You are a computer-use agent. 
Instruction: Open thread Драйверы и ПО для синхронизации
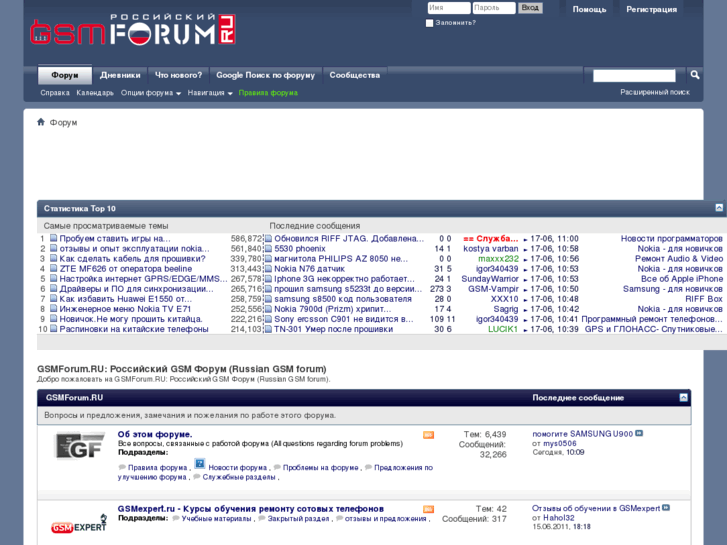[x=136, y=289]
